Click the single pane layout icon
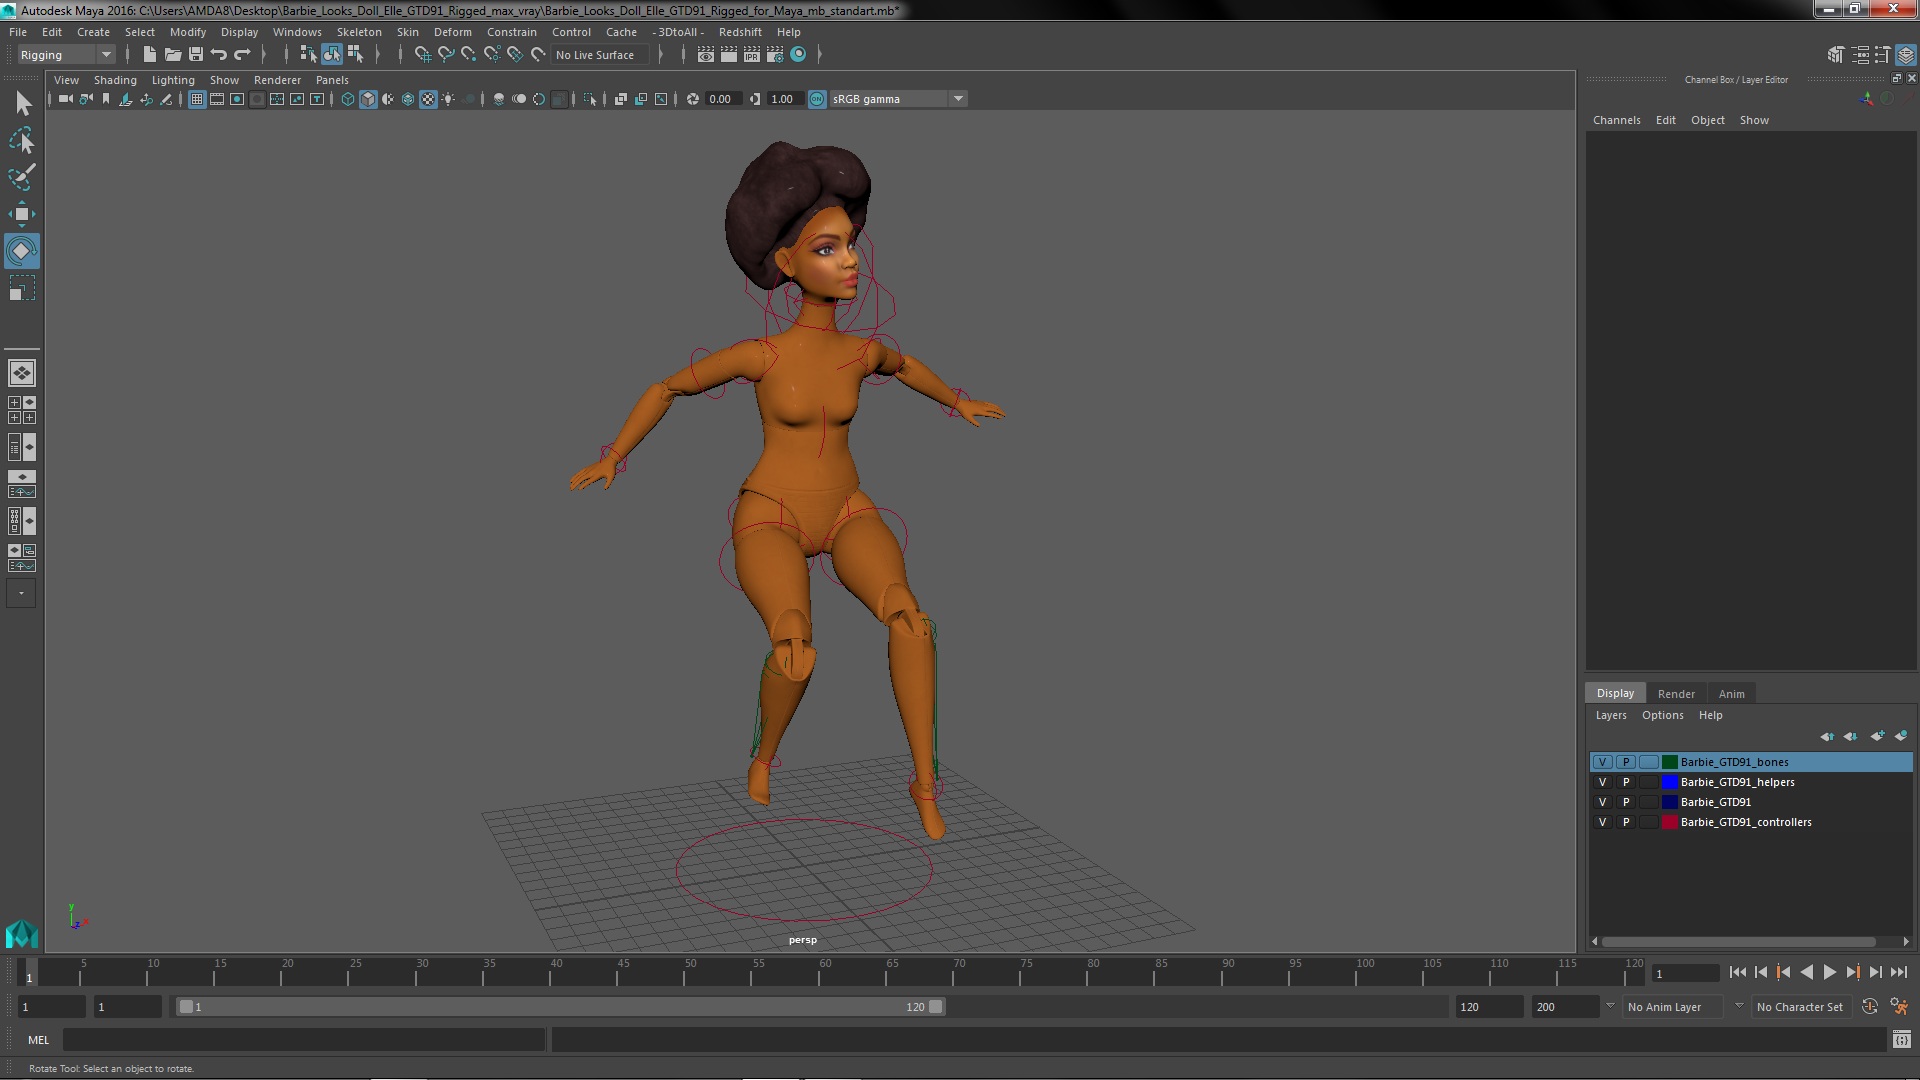Screen dimensions: 1920x1080 click(x=22, y=373)
